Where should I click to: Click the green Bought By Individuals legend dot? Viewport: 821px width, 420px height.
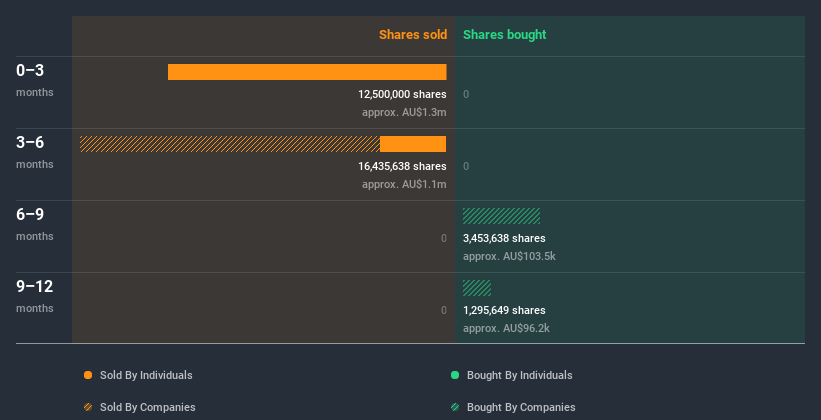tap(455, 375)
